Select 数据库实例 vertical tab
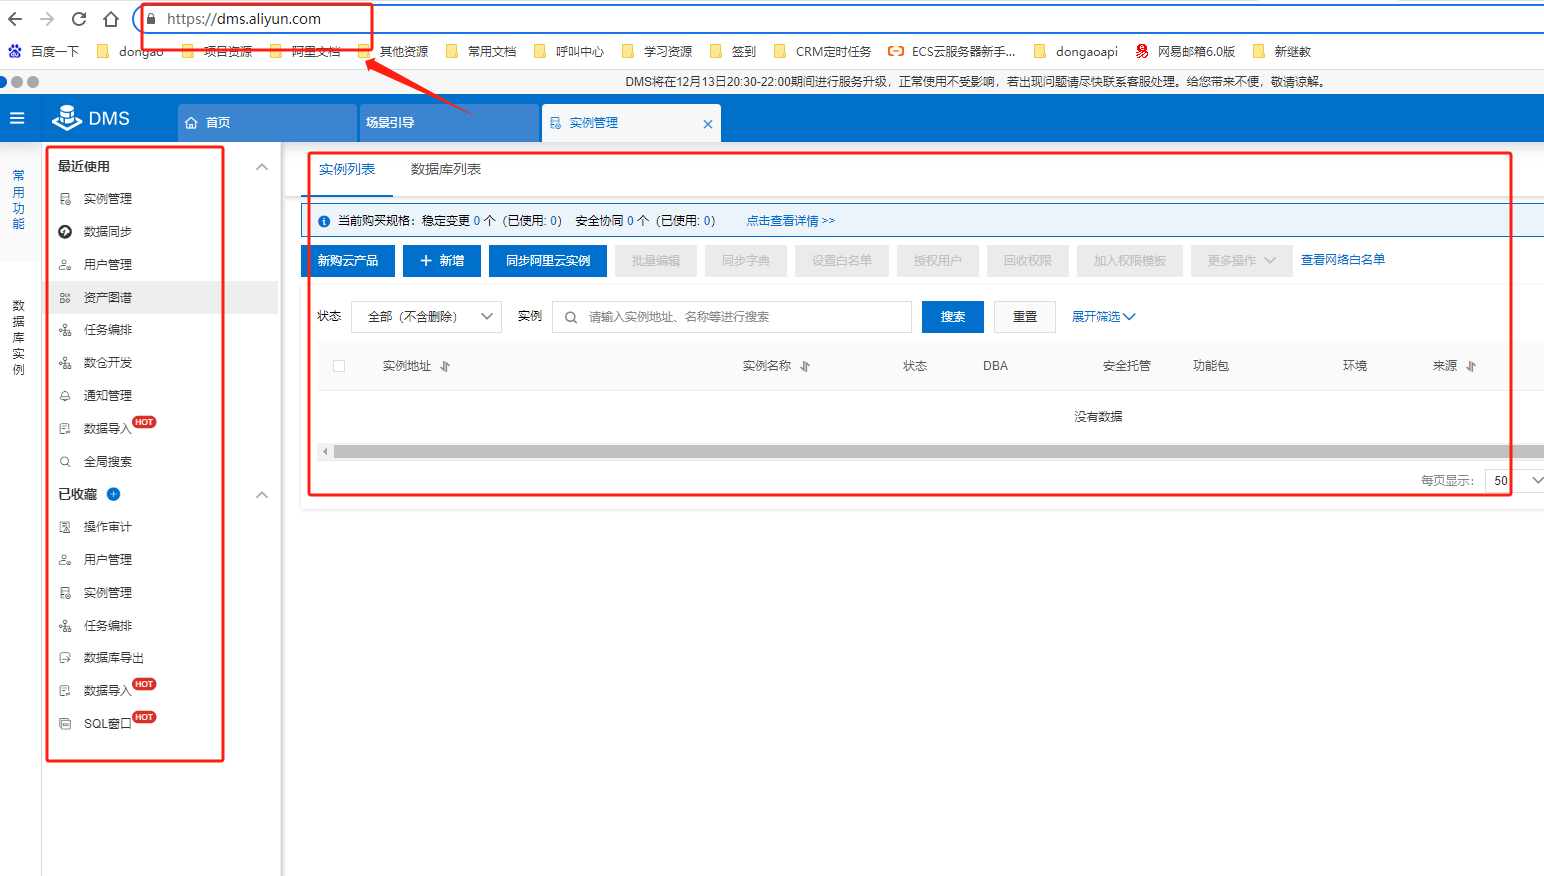 [x=18, y=337]
